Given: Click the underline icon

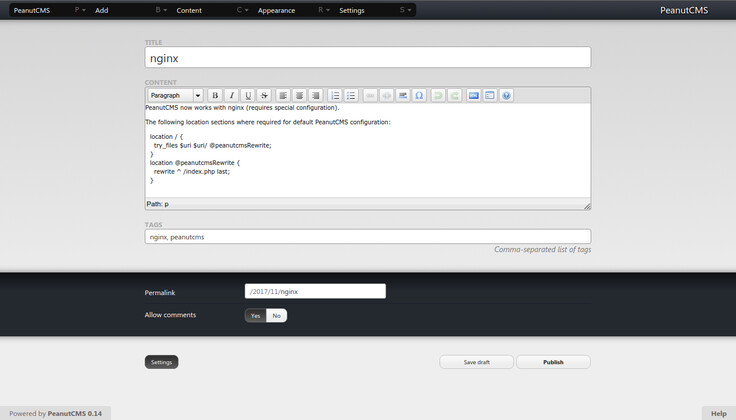Looking at the screenshot, I should click(248, 96).
